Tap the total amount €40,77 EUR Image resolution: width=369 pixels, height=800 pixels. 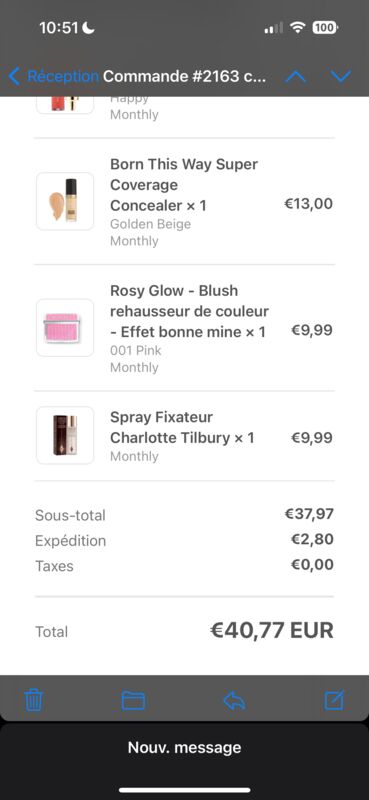point(272,631)
